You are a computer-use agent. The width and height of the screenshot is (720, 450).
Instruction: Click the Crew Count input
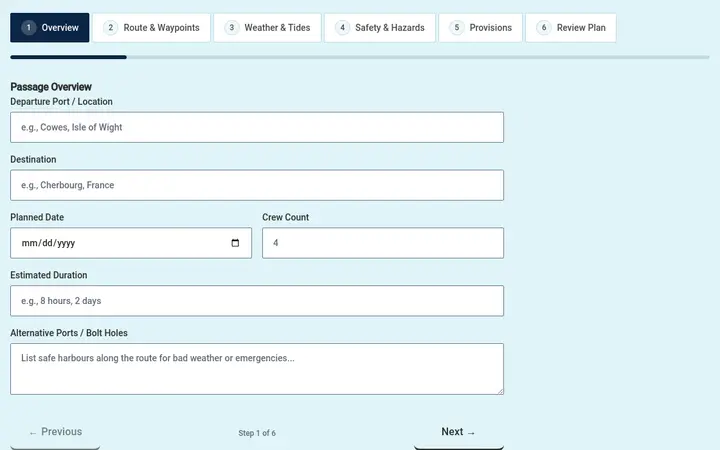point(383,243)
